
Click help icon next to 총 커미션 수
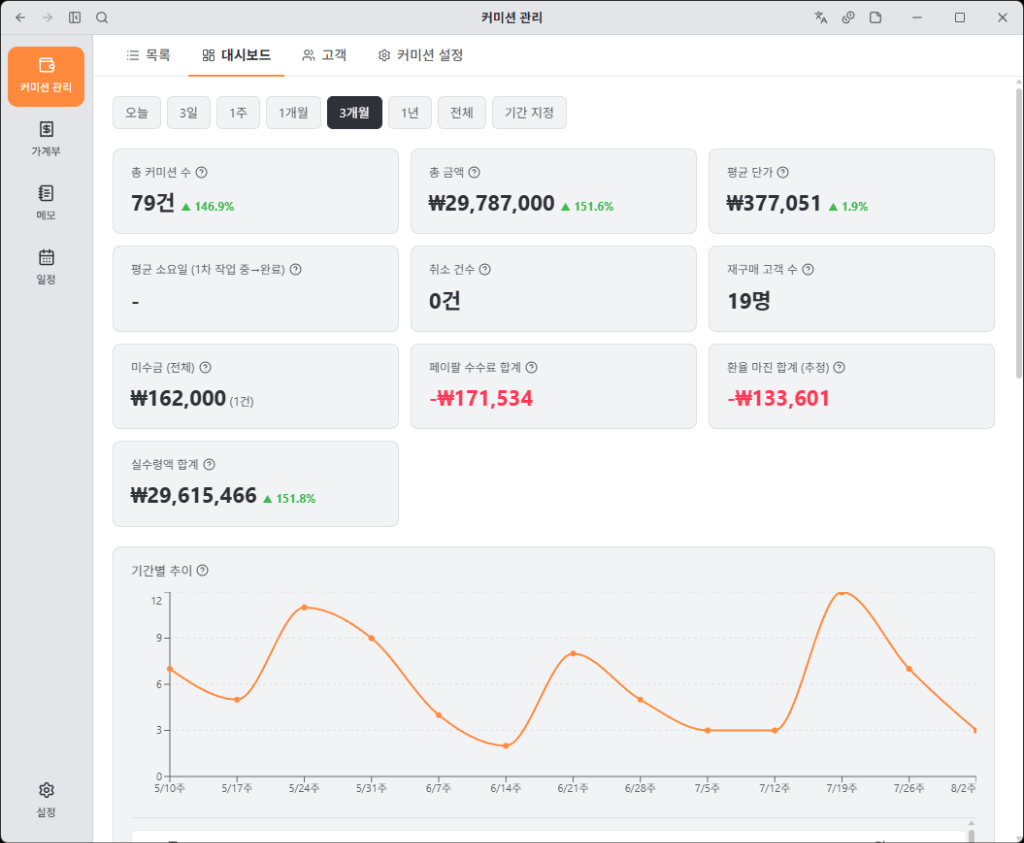pos(202,172)
